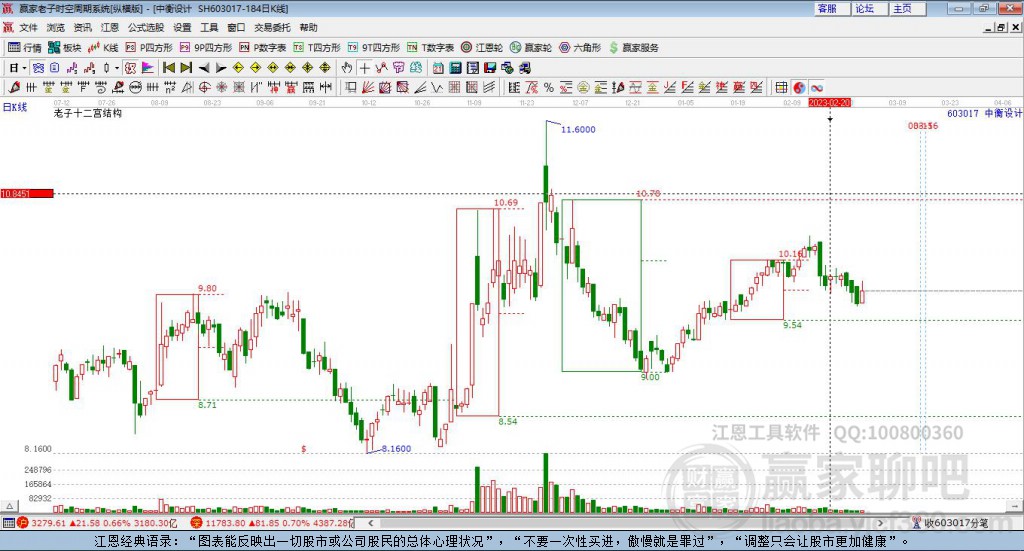
Task: Click 老子十二宫结构 indicator label
Action: pyautogui.click(x=88, y=113)
